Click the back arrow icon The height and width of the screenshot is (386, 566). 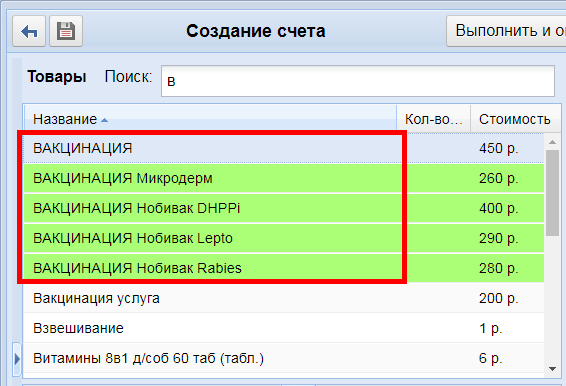[29, 31]
